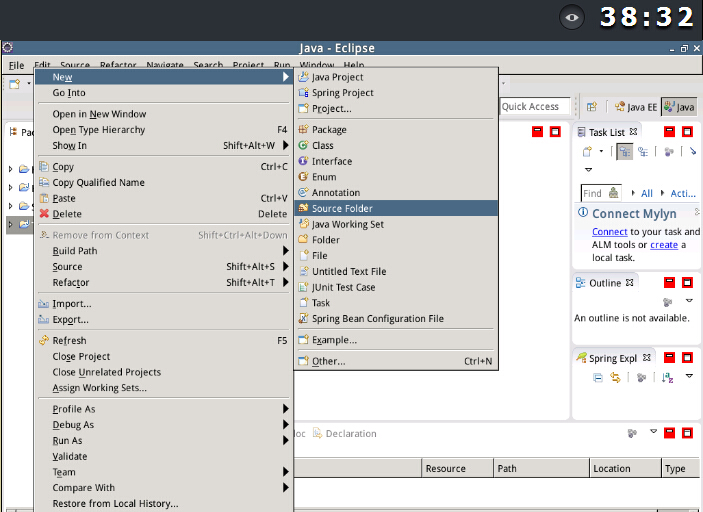Switch to Java EE perspective
Image resolution: width=703 pixels, height=512 pixels.
pos(636,107)
